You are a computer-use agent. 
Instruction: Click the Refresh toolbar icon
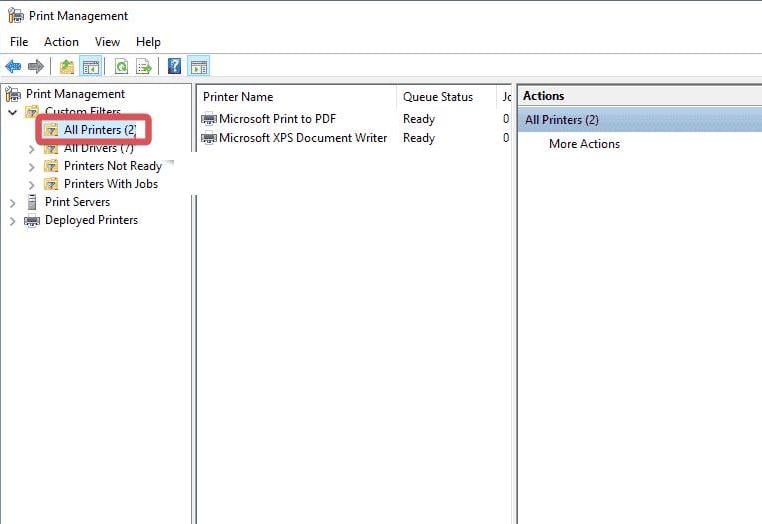click(x=121, y=66)
